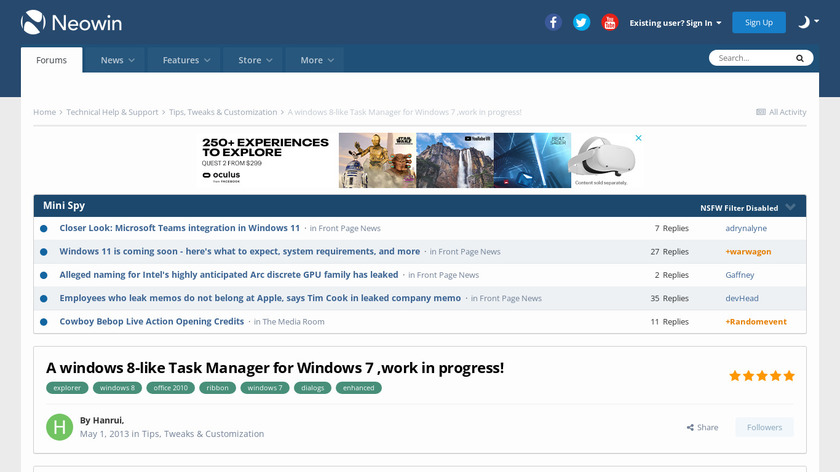This screenshot has width=840, height=472.
Task: Click the orange five-star topic rating
Action: 762,376
